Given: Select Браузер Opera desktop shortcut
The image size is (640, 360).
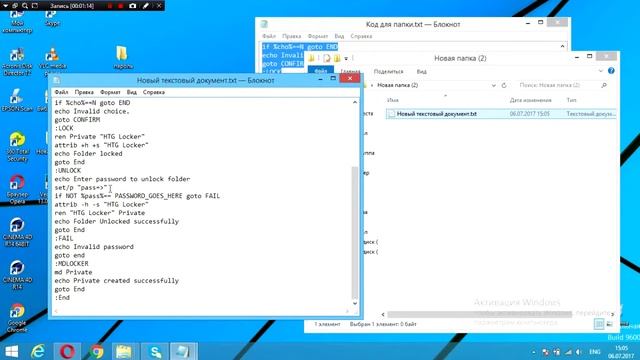Looking at the screenshot, I should tap(17, 189).
